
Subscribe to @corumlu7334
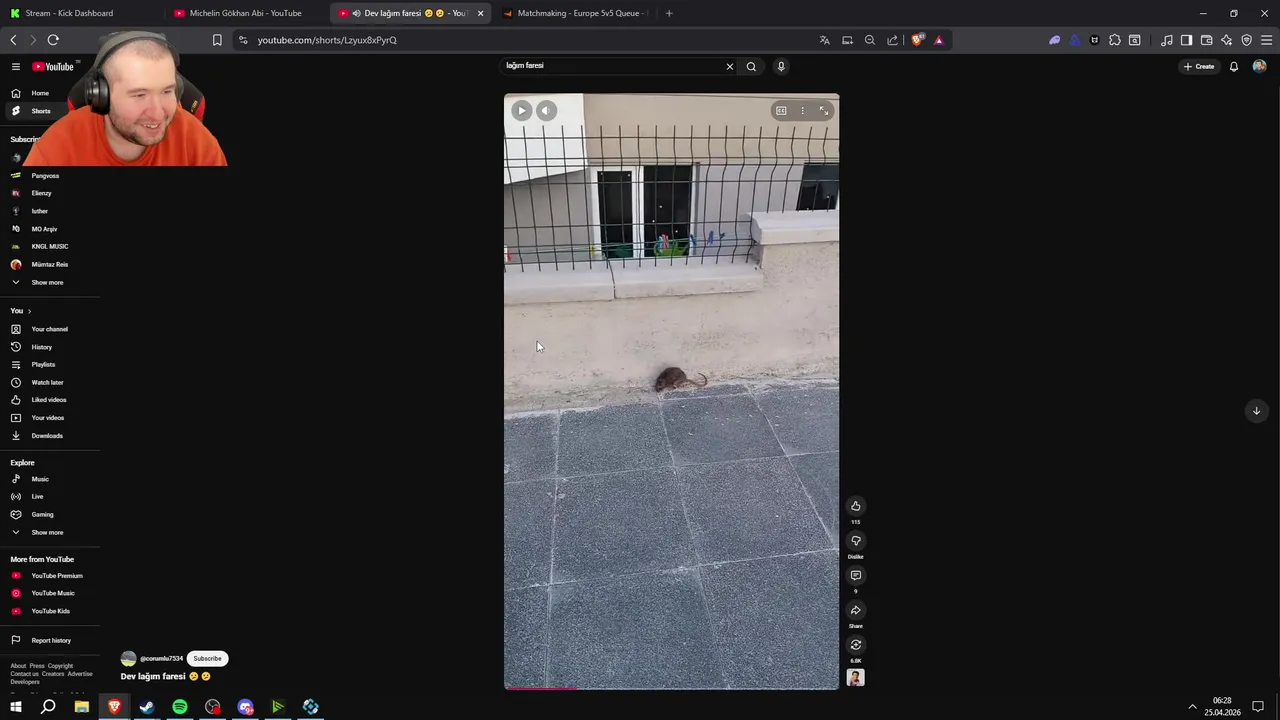tap(207, 658)
